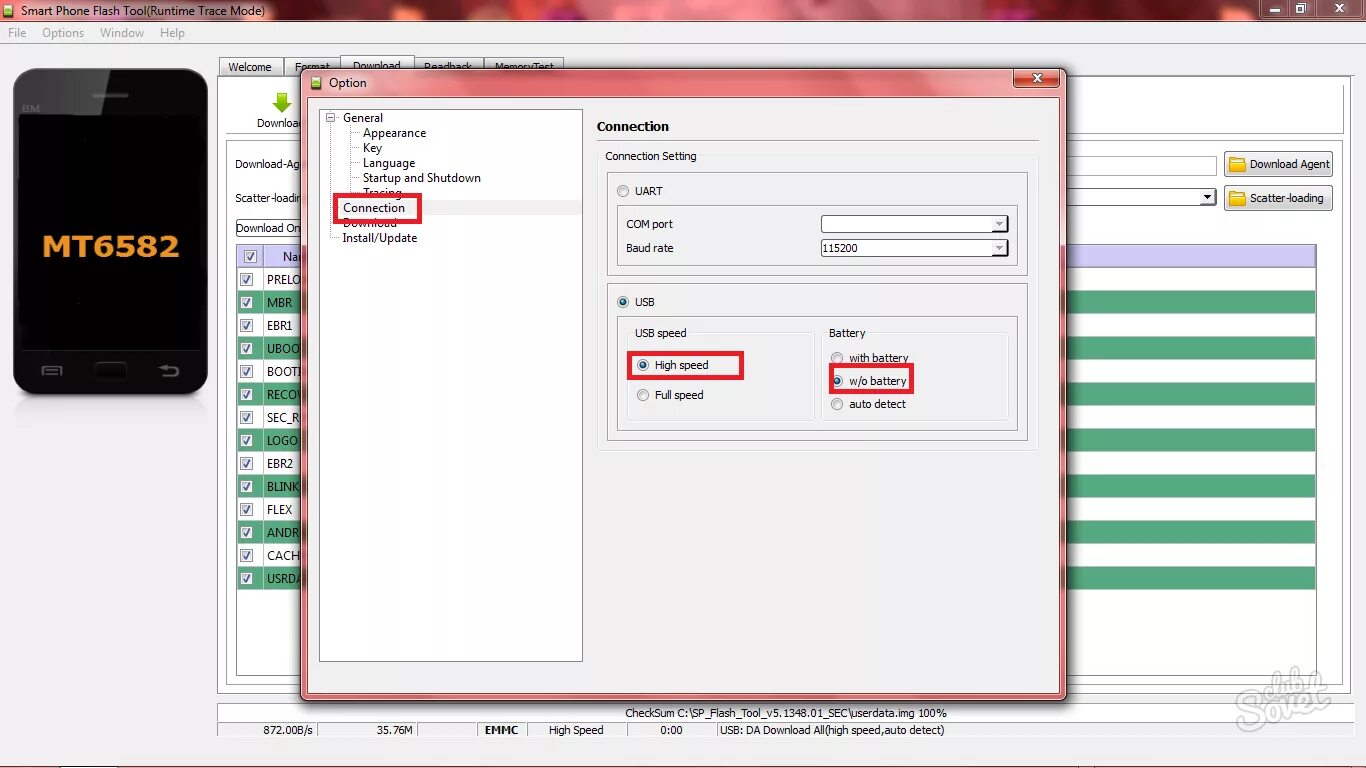Screen dimensions: 1366x768
Task: Click the 35.76M status bar value
Action: click(395, 730)
